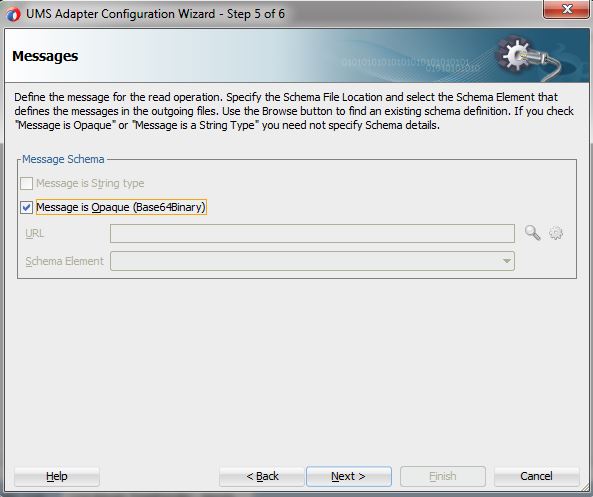Image resolution: width=593 pixels, height=497 pixels.
Task: Click the magnifier browse schema icon
Action: 532,233
